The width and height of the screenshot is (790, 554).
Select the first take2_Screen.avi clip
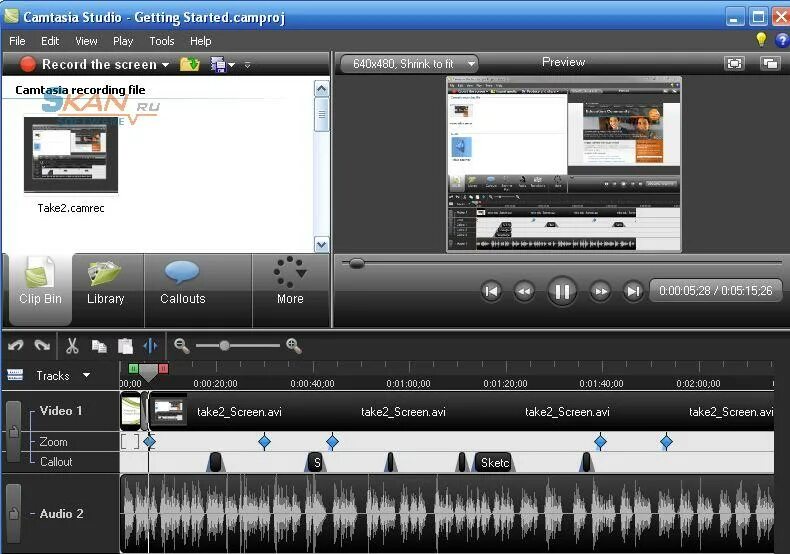coord(239,412)
